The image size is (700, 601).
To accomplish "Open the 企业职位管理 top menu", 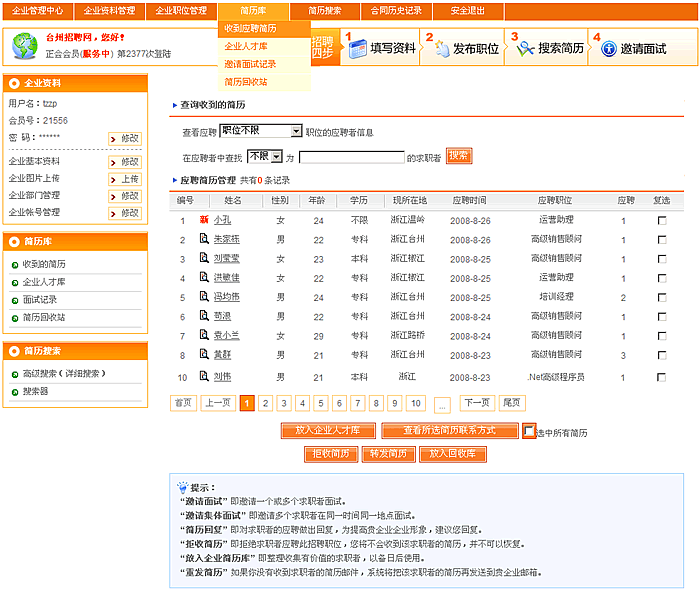I will click(x=180, y=10).
